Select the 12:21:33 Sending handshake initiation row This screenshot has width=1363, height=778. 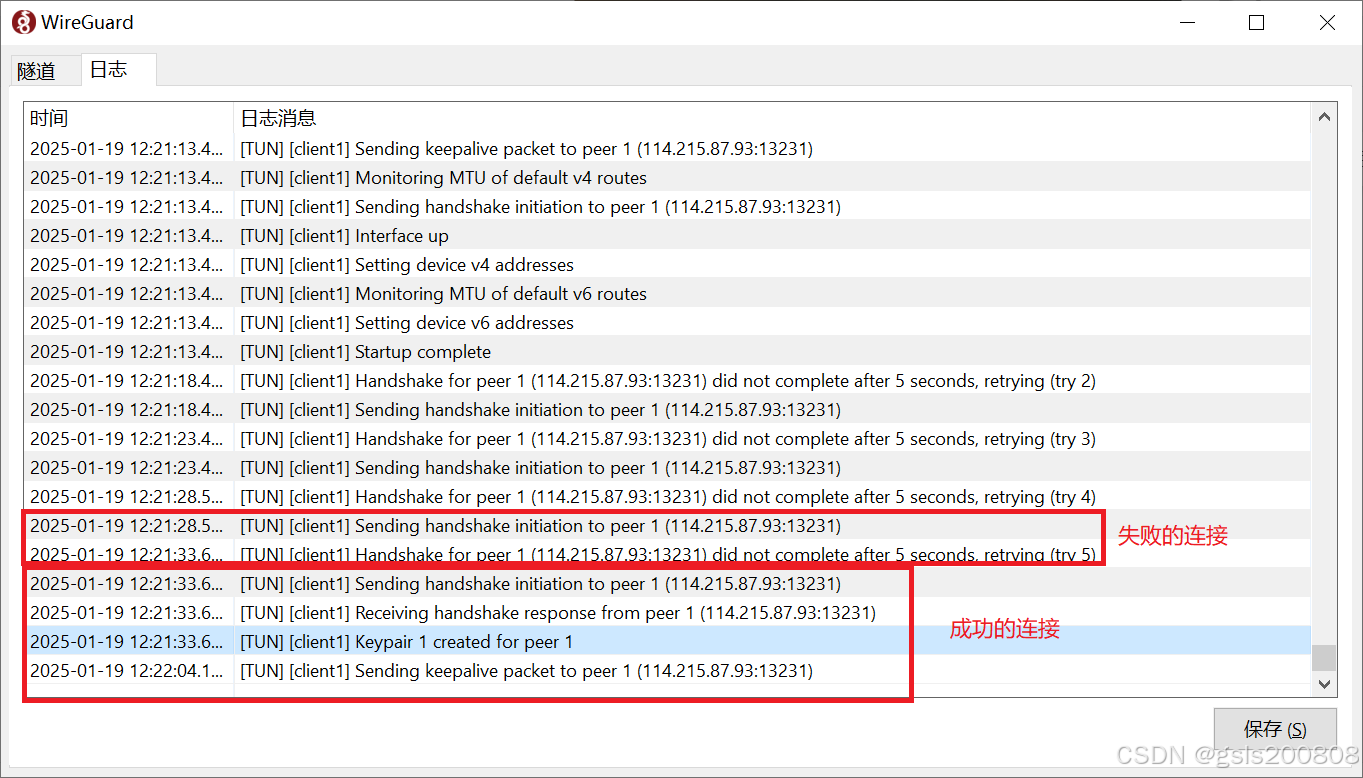[667, 584]
